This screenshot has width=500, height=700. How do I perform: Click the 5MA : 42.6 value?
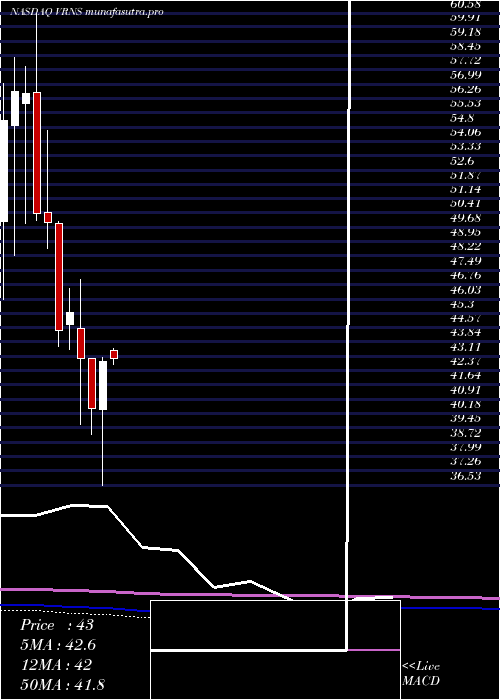58,645
